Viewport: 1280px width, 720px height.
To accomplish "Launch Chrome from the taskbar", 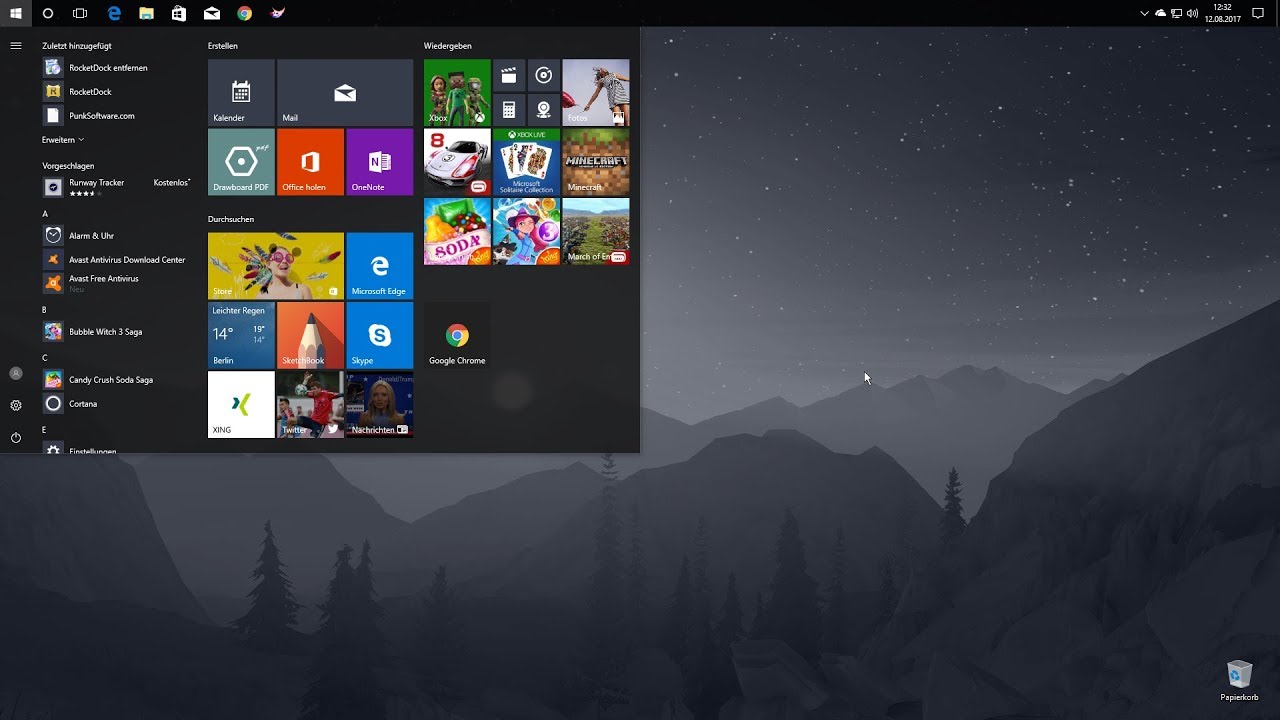I will (245, 13).
